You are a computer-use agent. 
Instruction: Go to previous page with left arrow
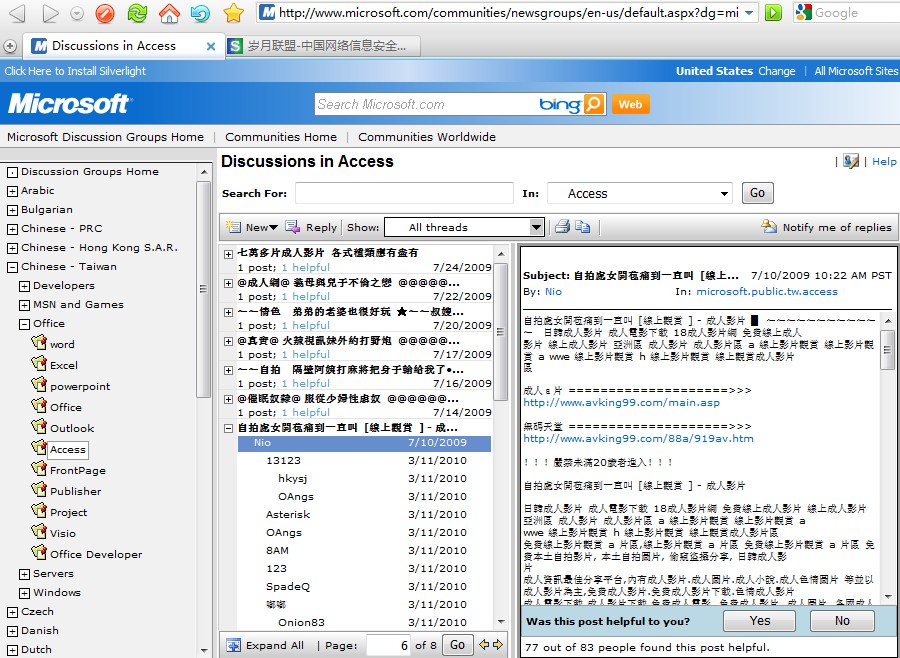[484, 645]
